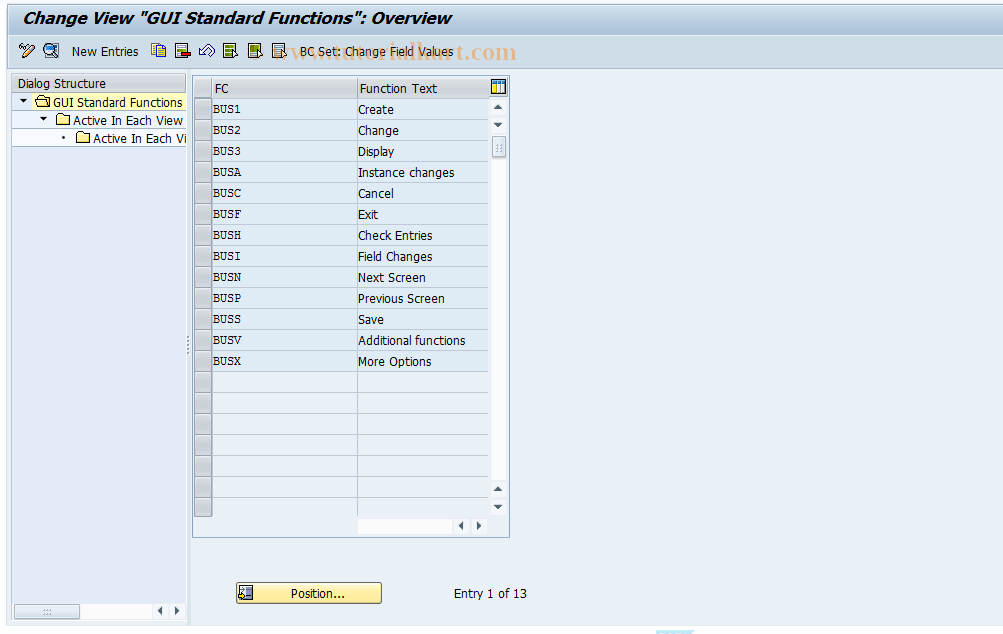
Task: Click the select-all corner cell of table
Action: point(203,88)
